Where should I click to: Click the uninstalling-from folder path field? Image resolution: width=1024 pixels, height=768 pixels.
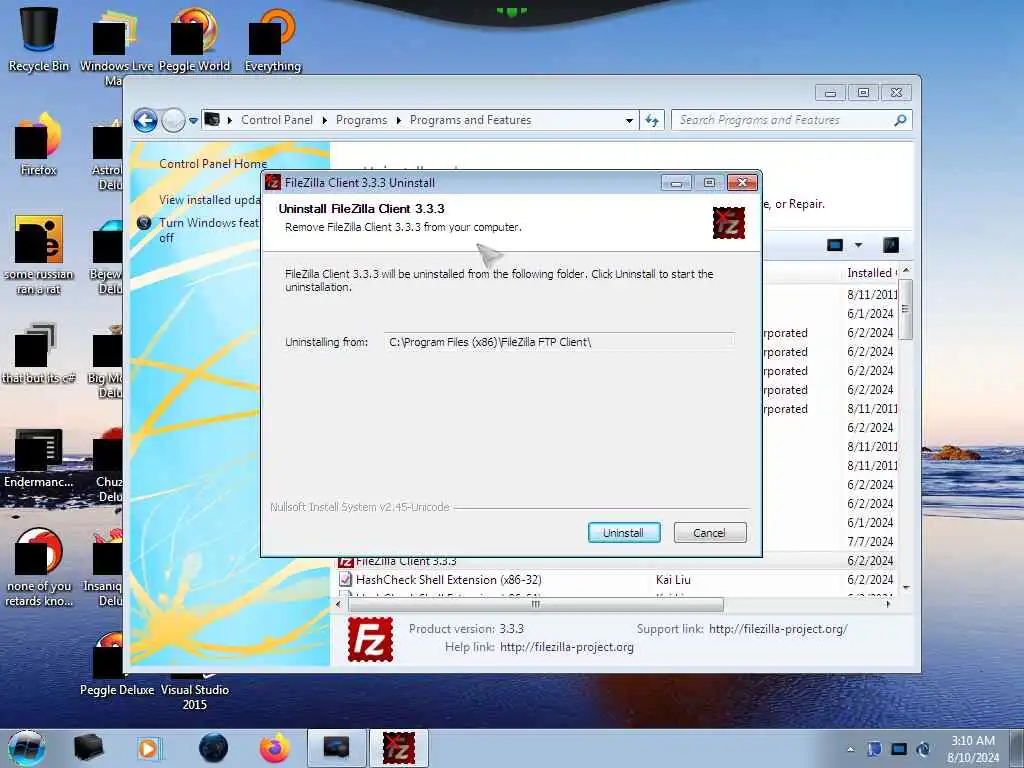coord(560,342)
